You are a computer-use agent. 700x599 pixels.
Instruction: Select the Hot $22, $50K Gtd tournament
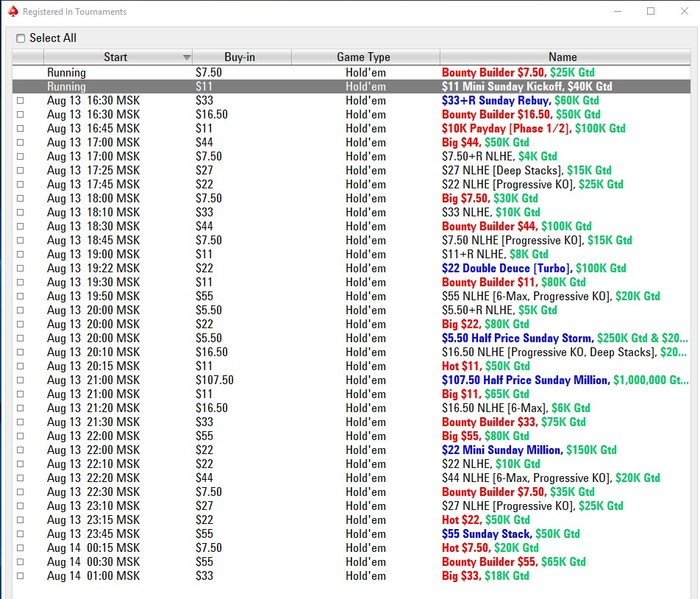tap(351, 520)
